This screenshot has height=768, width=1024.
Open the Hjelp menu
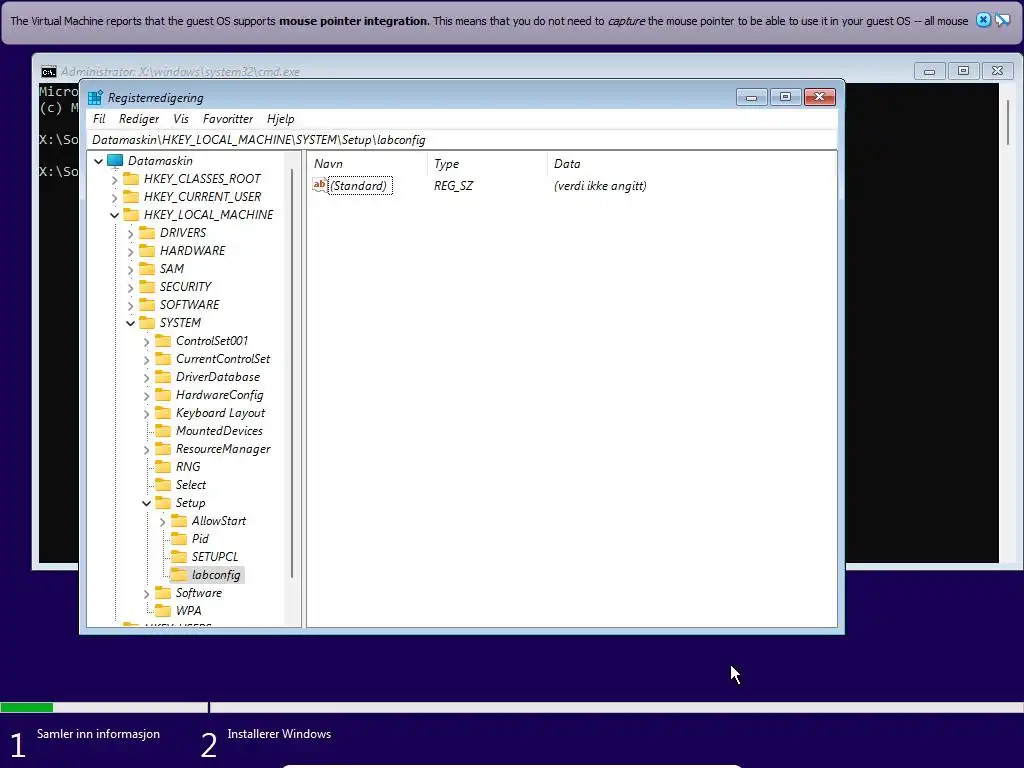(281, 119)
